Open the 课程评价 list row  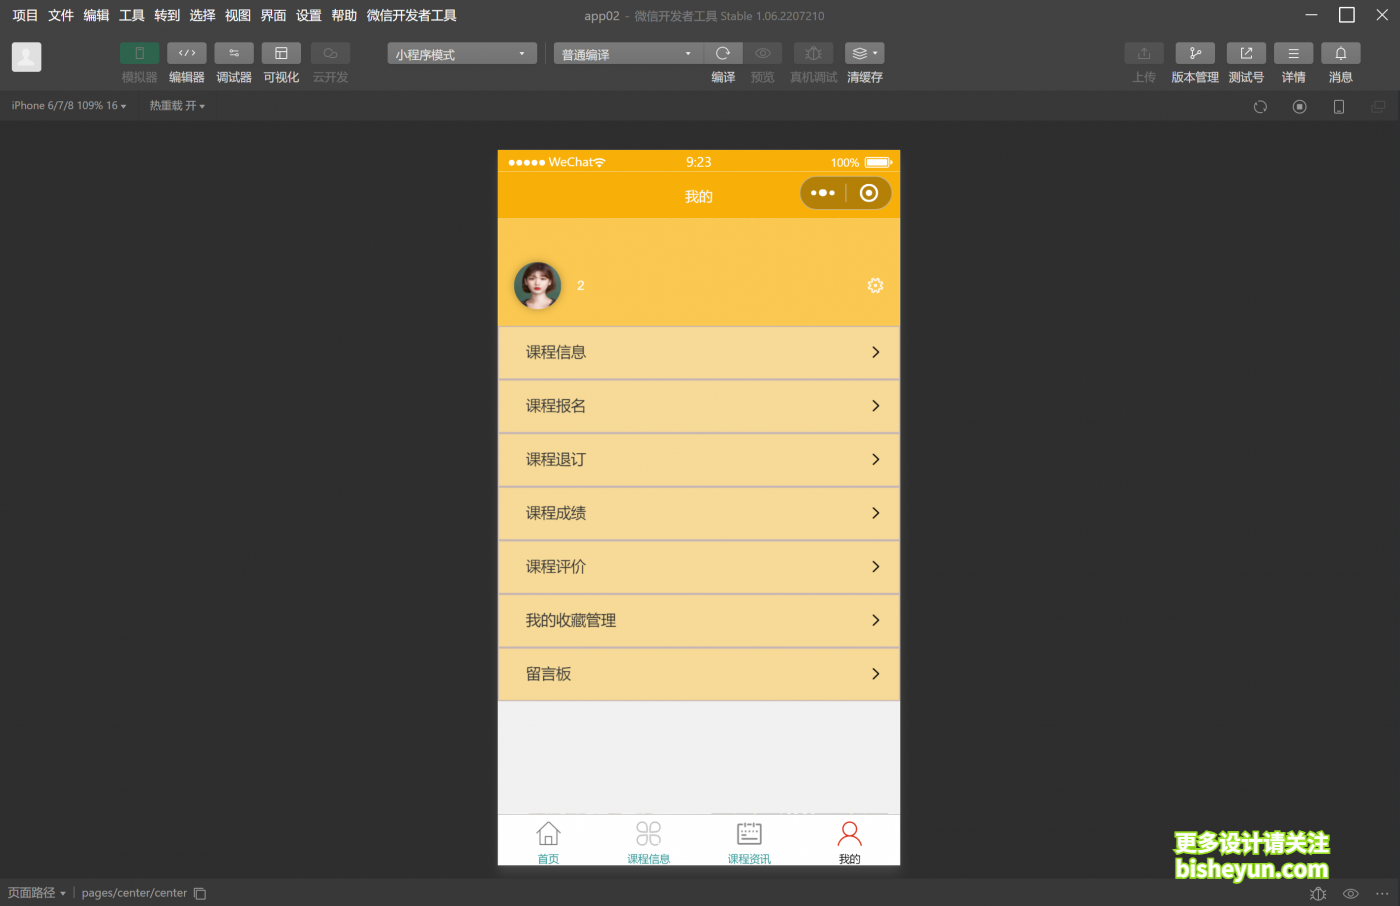click(699, 567)
